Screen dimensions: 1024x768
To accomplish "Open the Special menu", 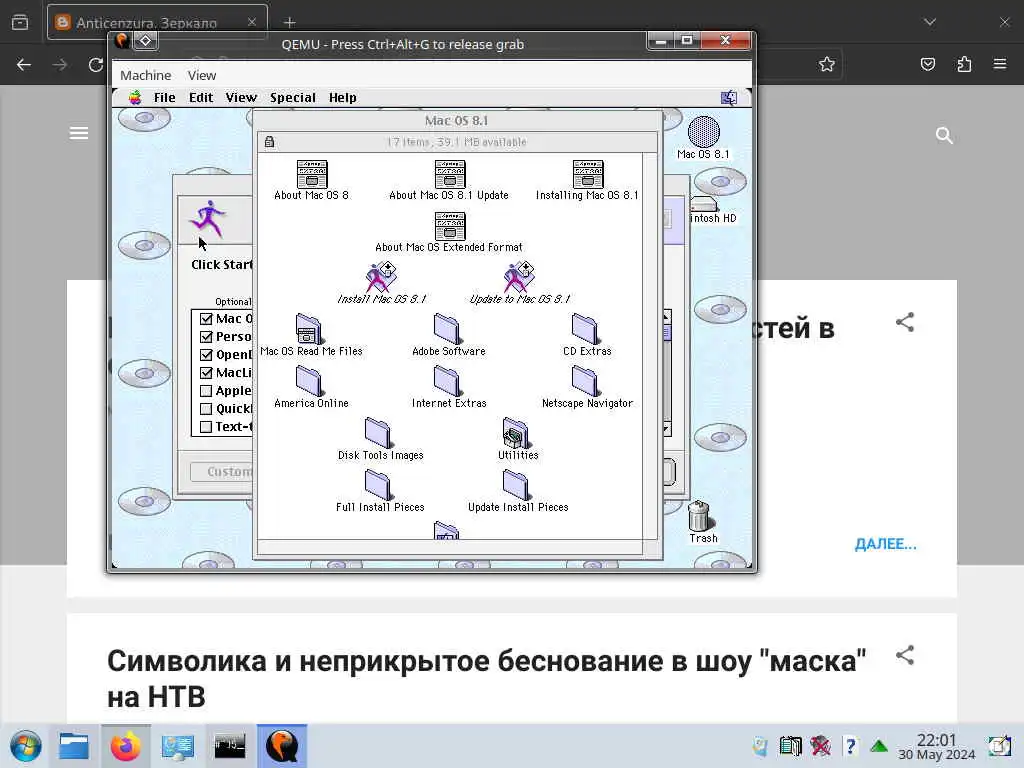I will (x=293, y=98).
